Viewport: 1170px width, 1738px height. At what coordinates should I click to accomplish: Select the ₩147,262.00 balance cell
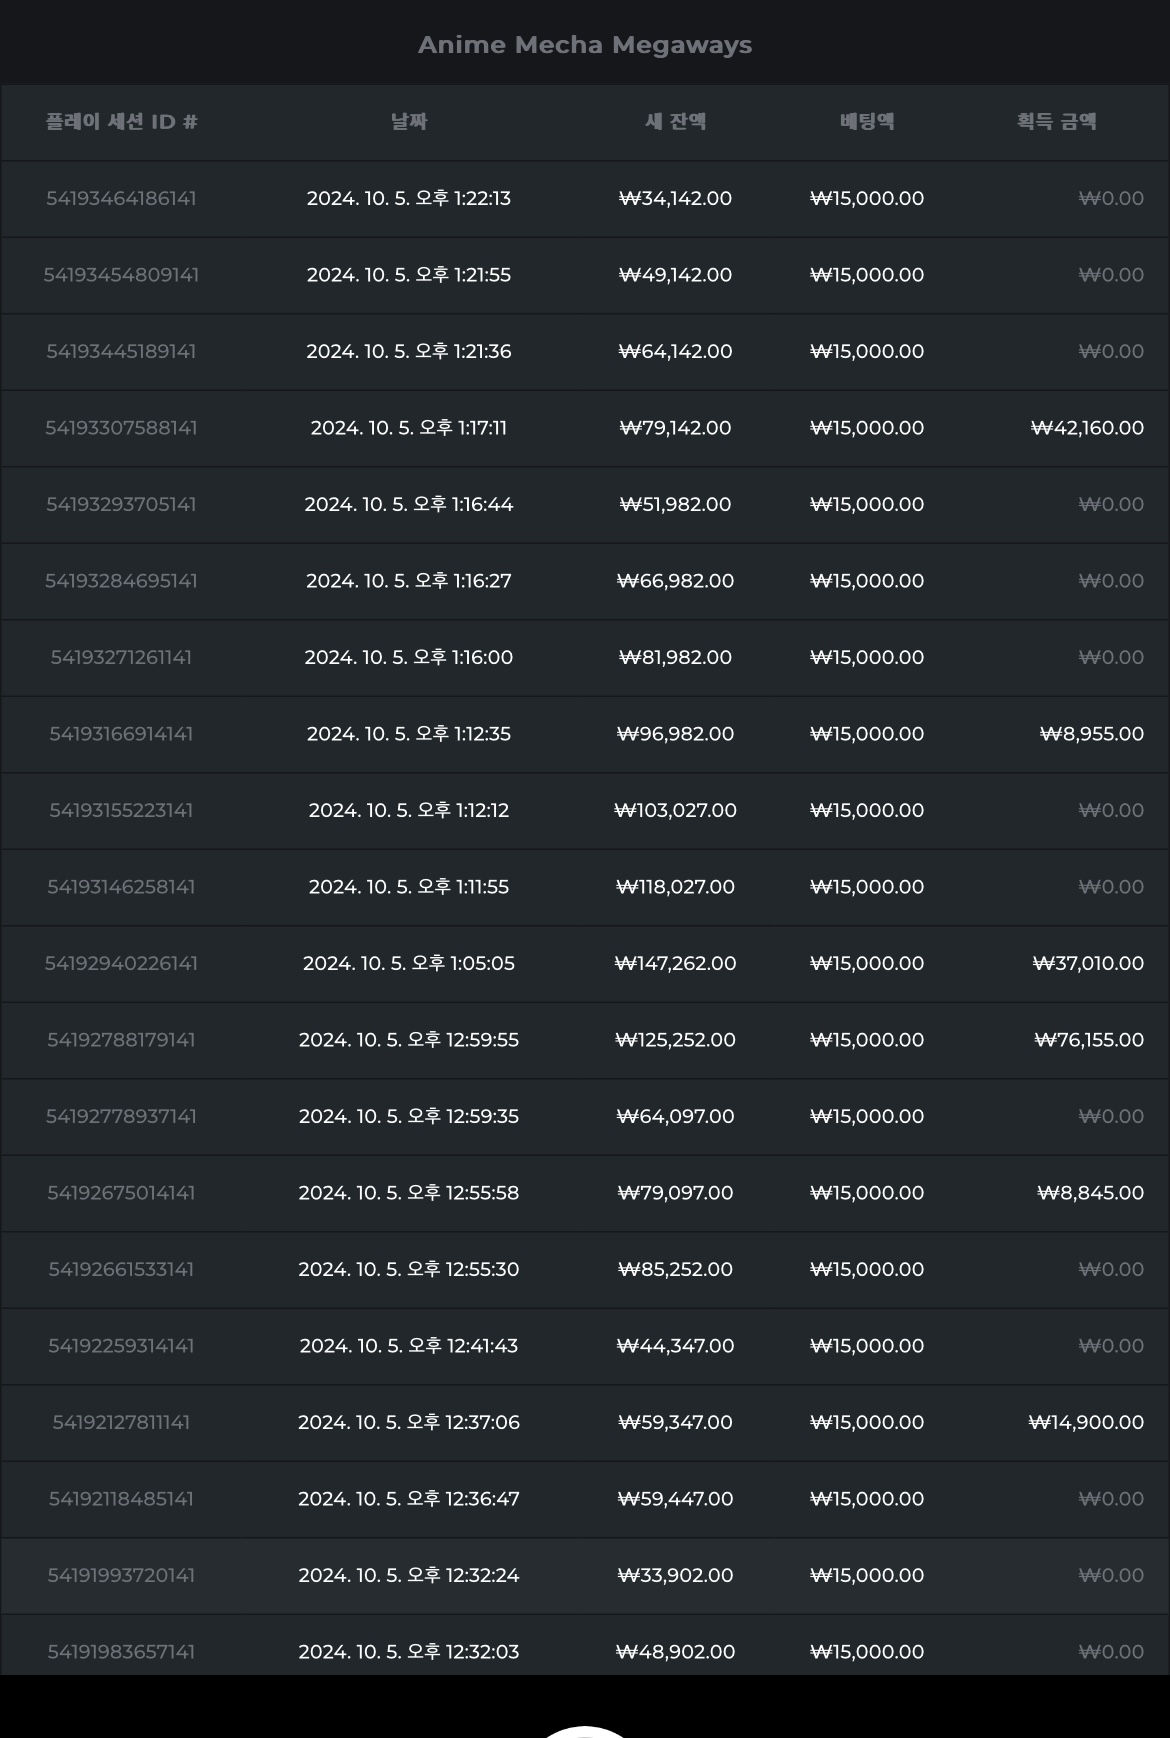(x=676, y=963)
